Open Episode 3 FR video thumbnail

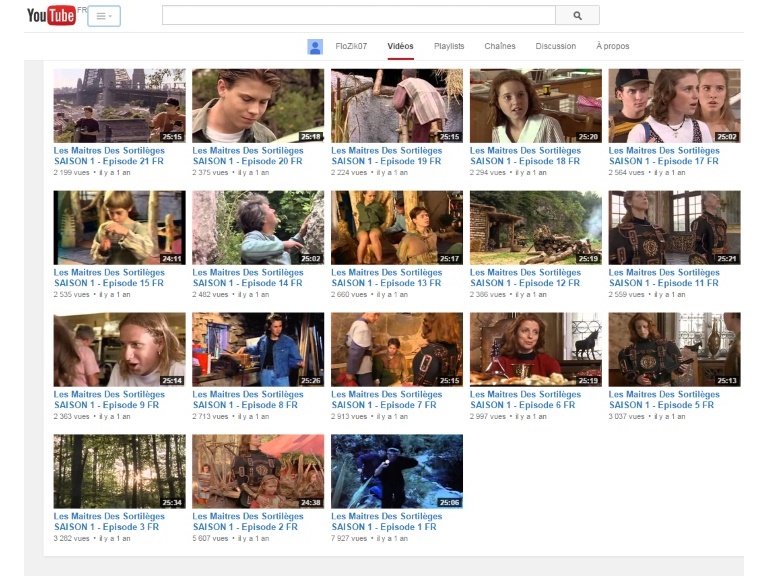pyautogui.click(x=120, y=472)
